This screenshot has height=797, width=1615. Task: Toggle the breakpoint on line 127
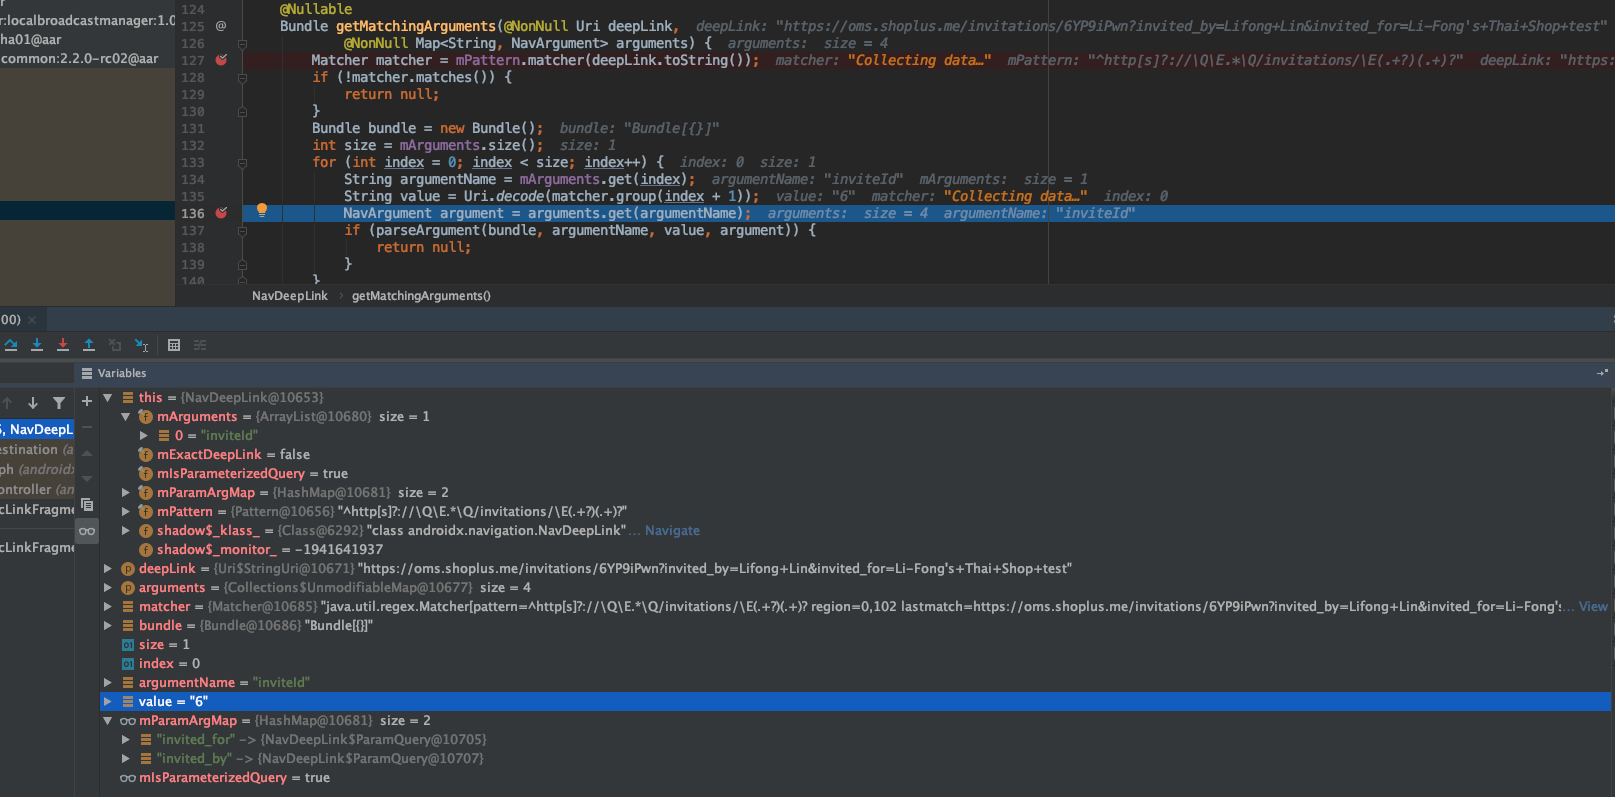pos(221,60)
